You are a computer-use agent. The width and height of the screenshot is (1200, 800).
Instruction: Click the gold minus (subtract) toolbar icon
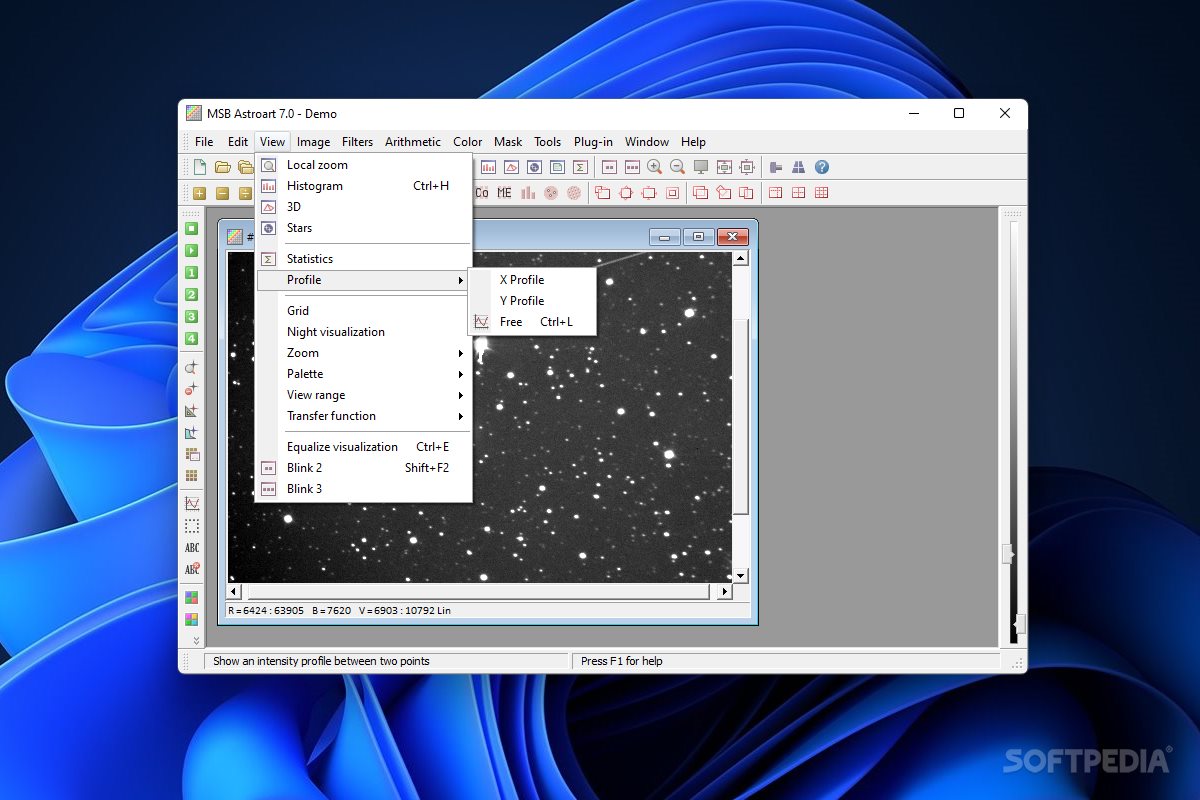point(222,193)
